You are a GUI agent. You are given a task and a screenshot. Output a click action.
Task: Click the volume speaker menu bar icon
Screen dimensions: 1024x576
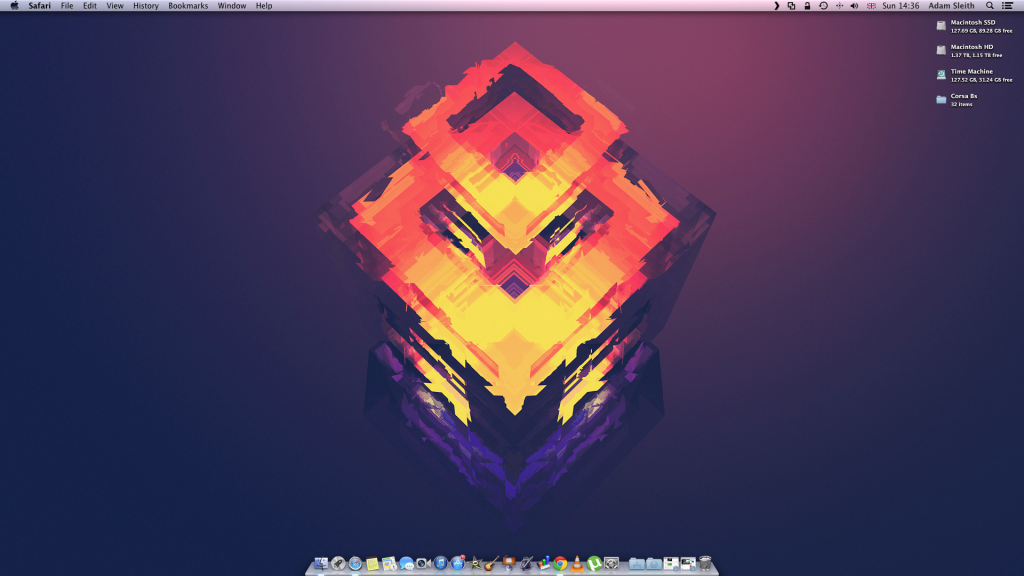pos(854,6)
